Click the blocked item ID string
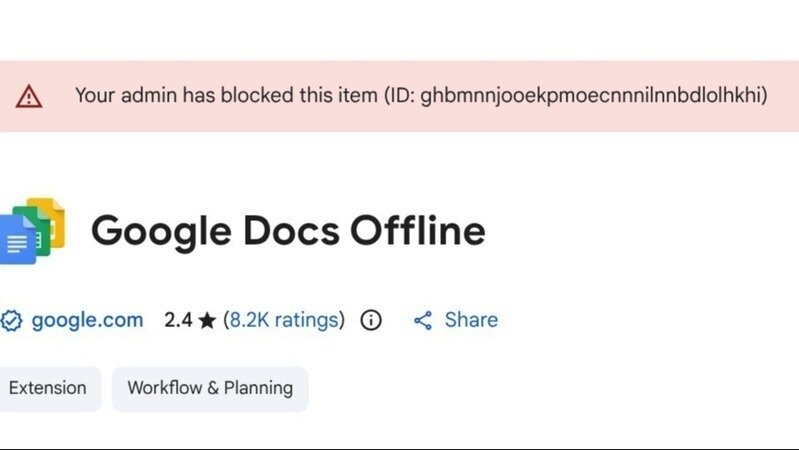Viewport: 799px width, 450px height. click(593, 96)
